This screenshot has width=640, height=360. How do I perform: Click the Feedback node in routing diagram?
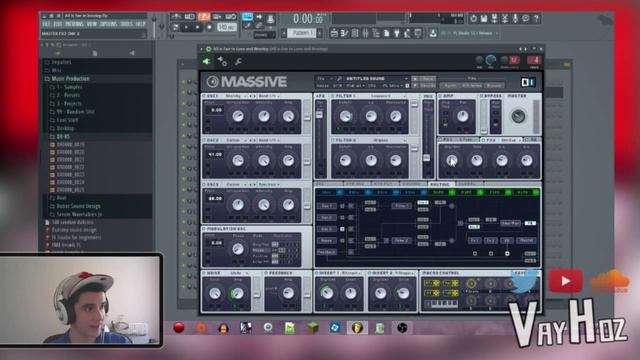click(327, 252)
